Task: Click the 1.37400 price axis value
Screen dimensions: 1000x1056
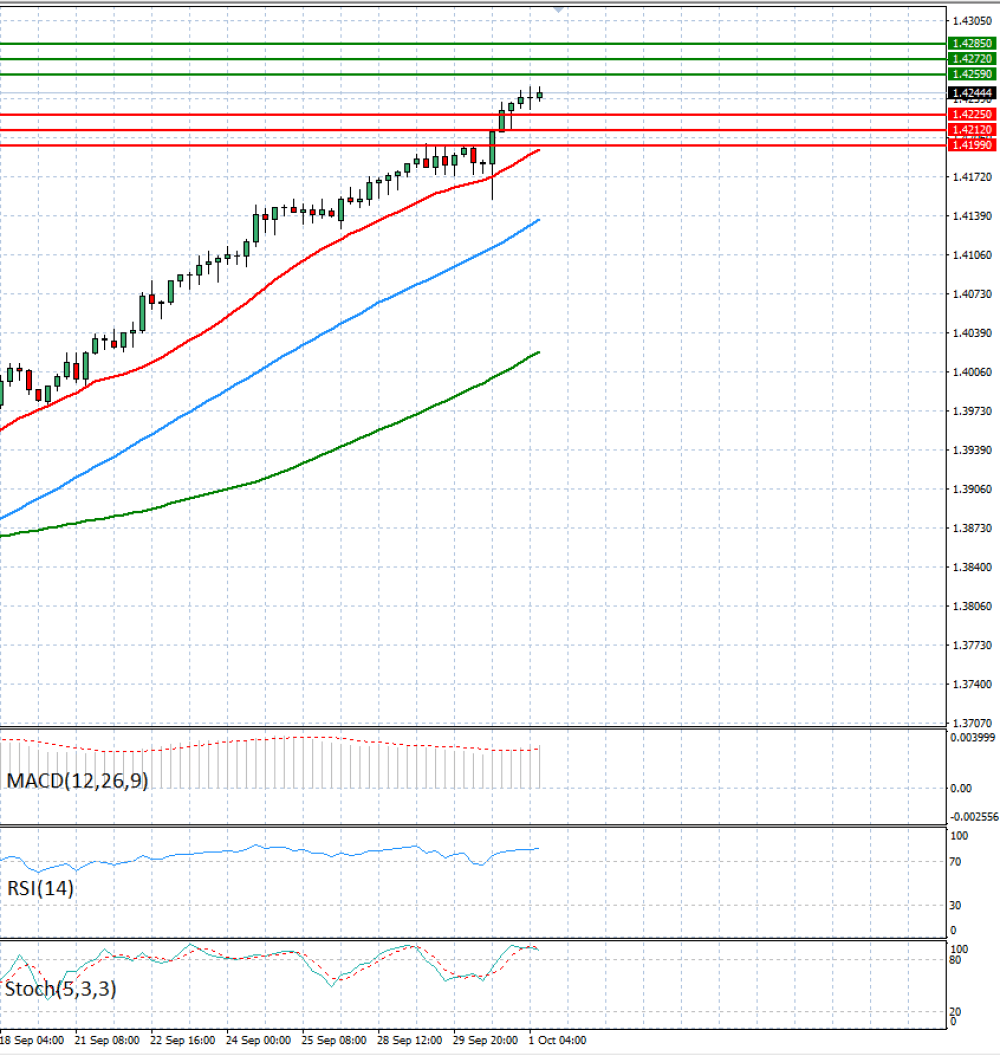Action: [x=972, y=685]
